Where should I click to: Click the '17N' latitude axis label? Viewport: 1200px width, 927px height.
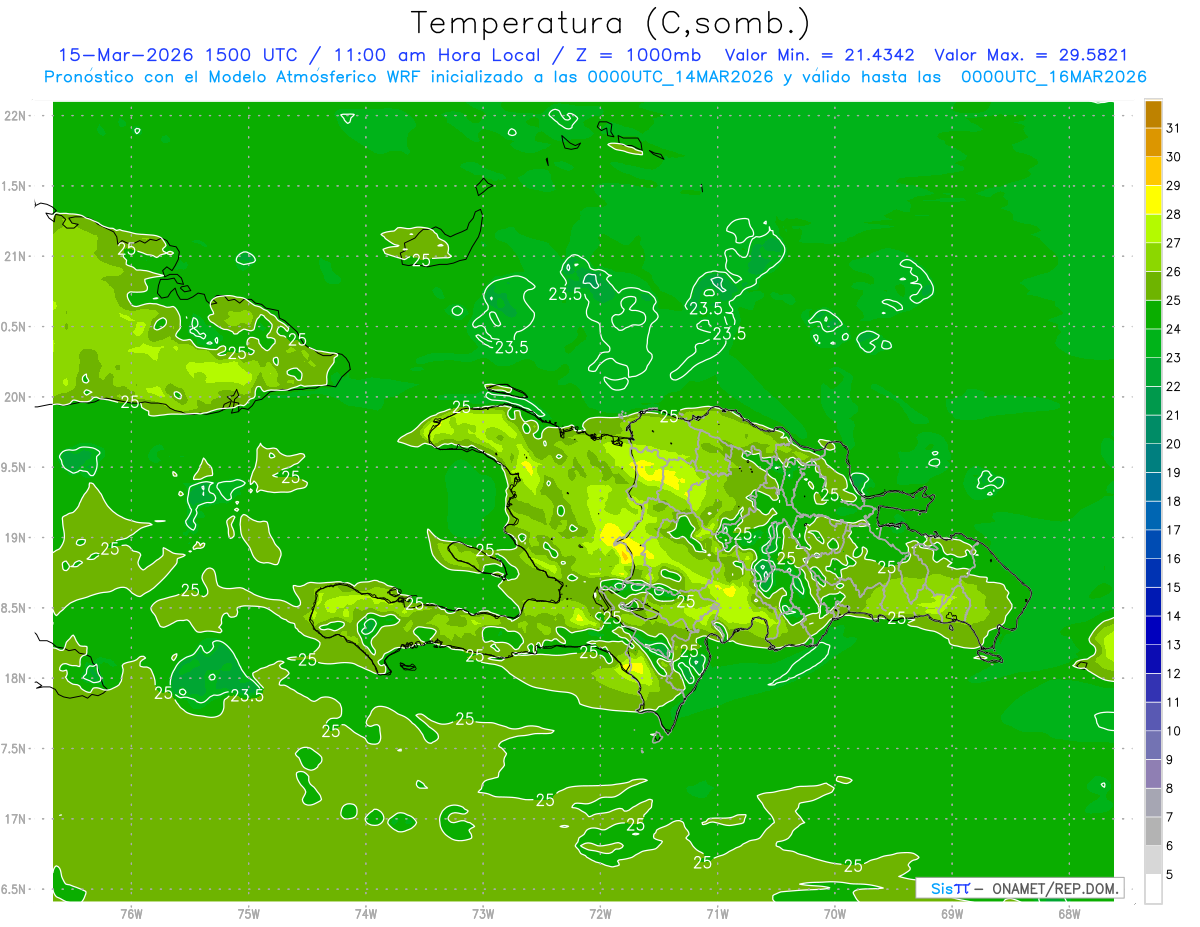point(14,819)
